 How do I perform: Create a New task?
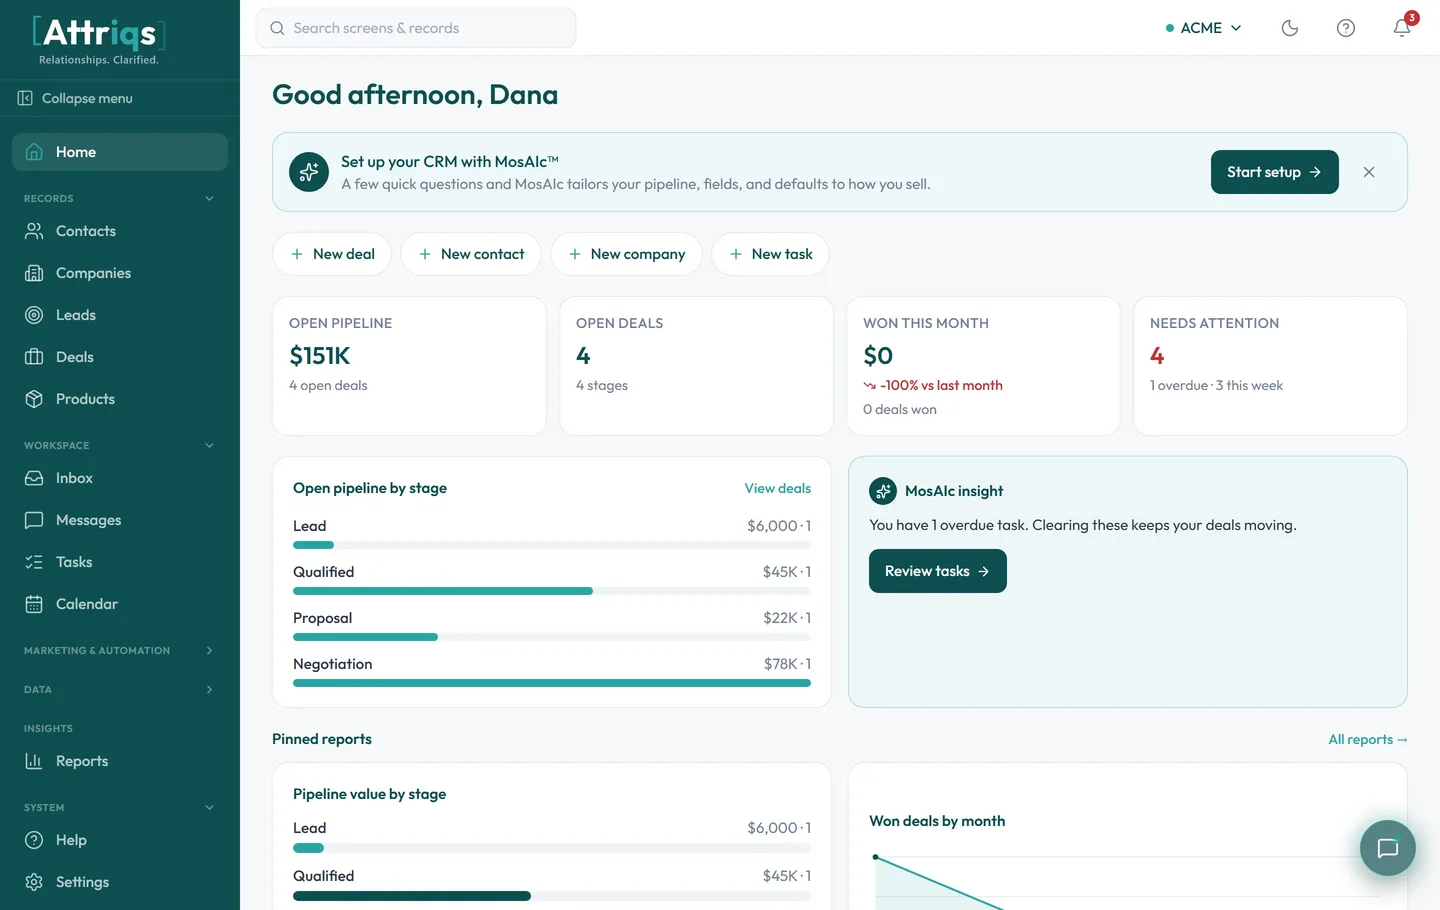point(770,254)
